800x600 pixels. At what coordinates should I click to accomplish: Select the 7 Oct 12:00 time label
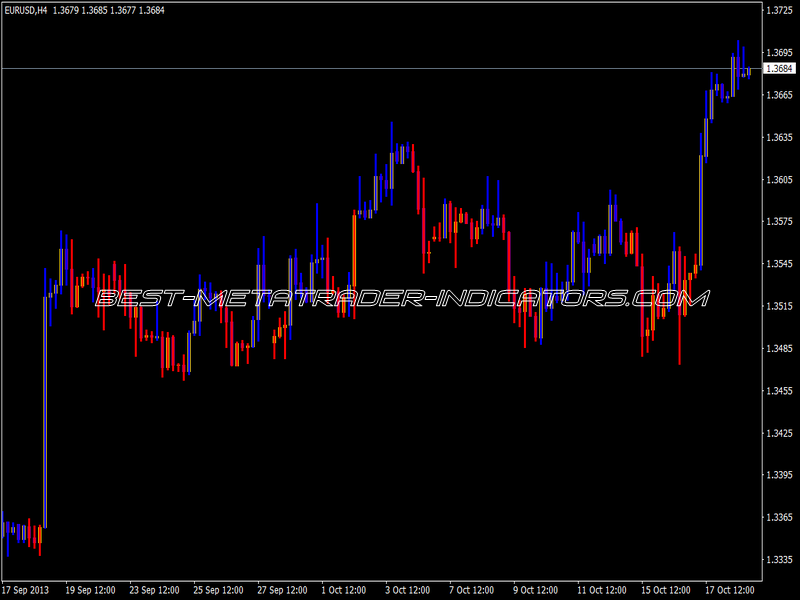(x=471, y=590)
